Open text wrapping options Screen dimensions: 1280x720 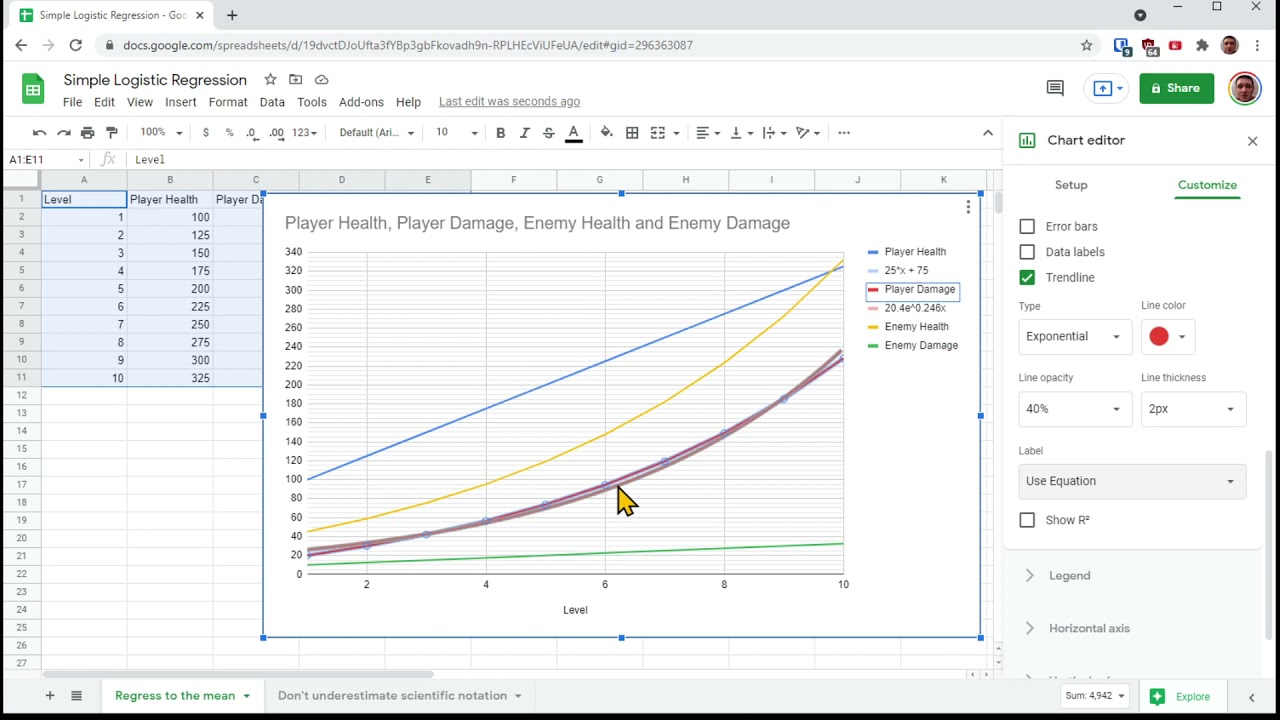775,132
